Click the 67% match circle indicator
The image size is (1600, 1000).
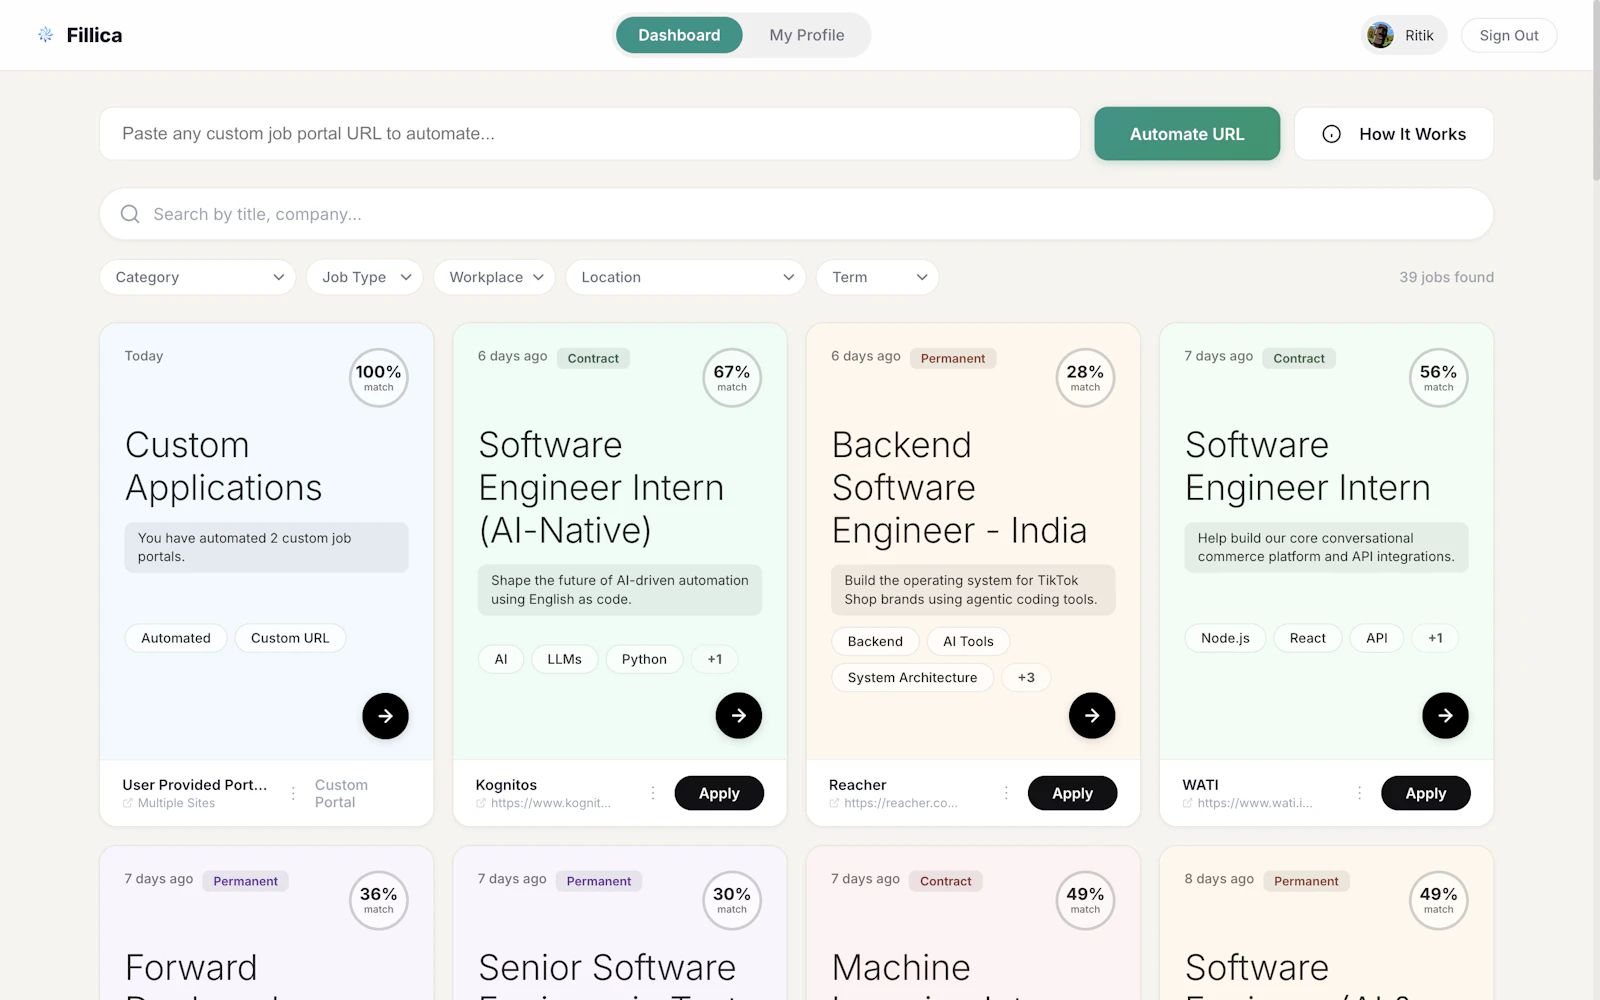coord(732,378)
